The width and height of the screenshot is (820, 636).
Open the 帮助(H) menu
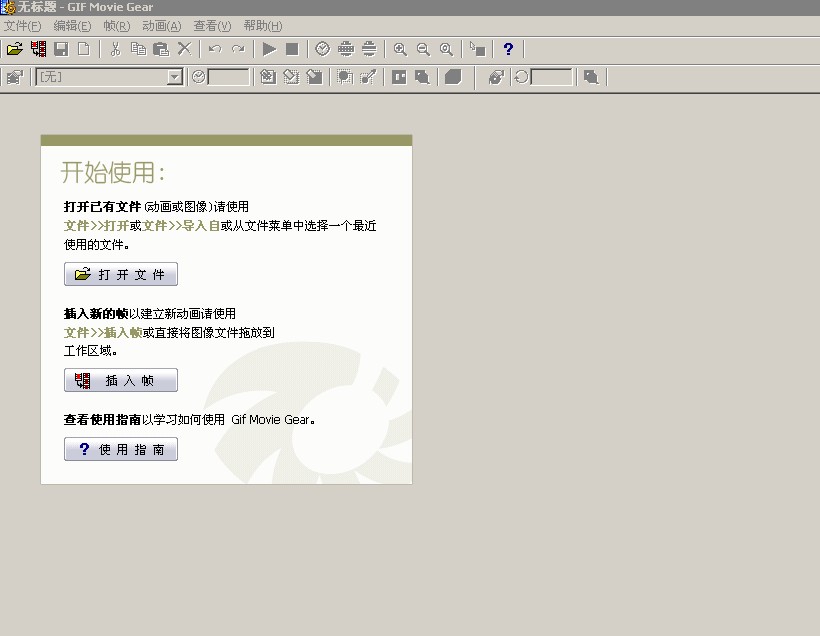click(263, 26)
